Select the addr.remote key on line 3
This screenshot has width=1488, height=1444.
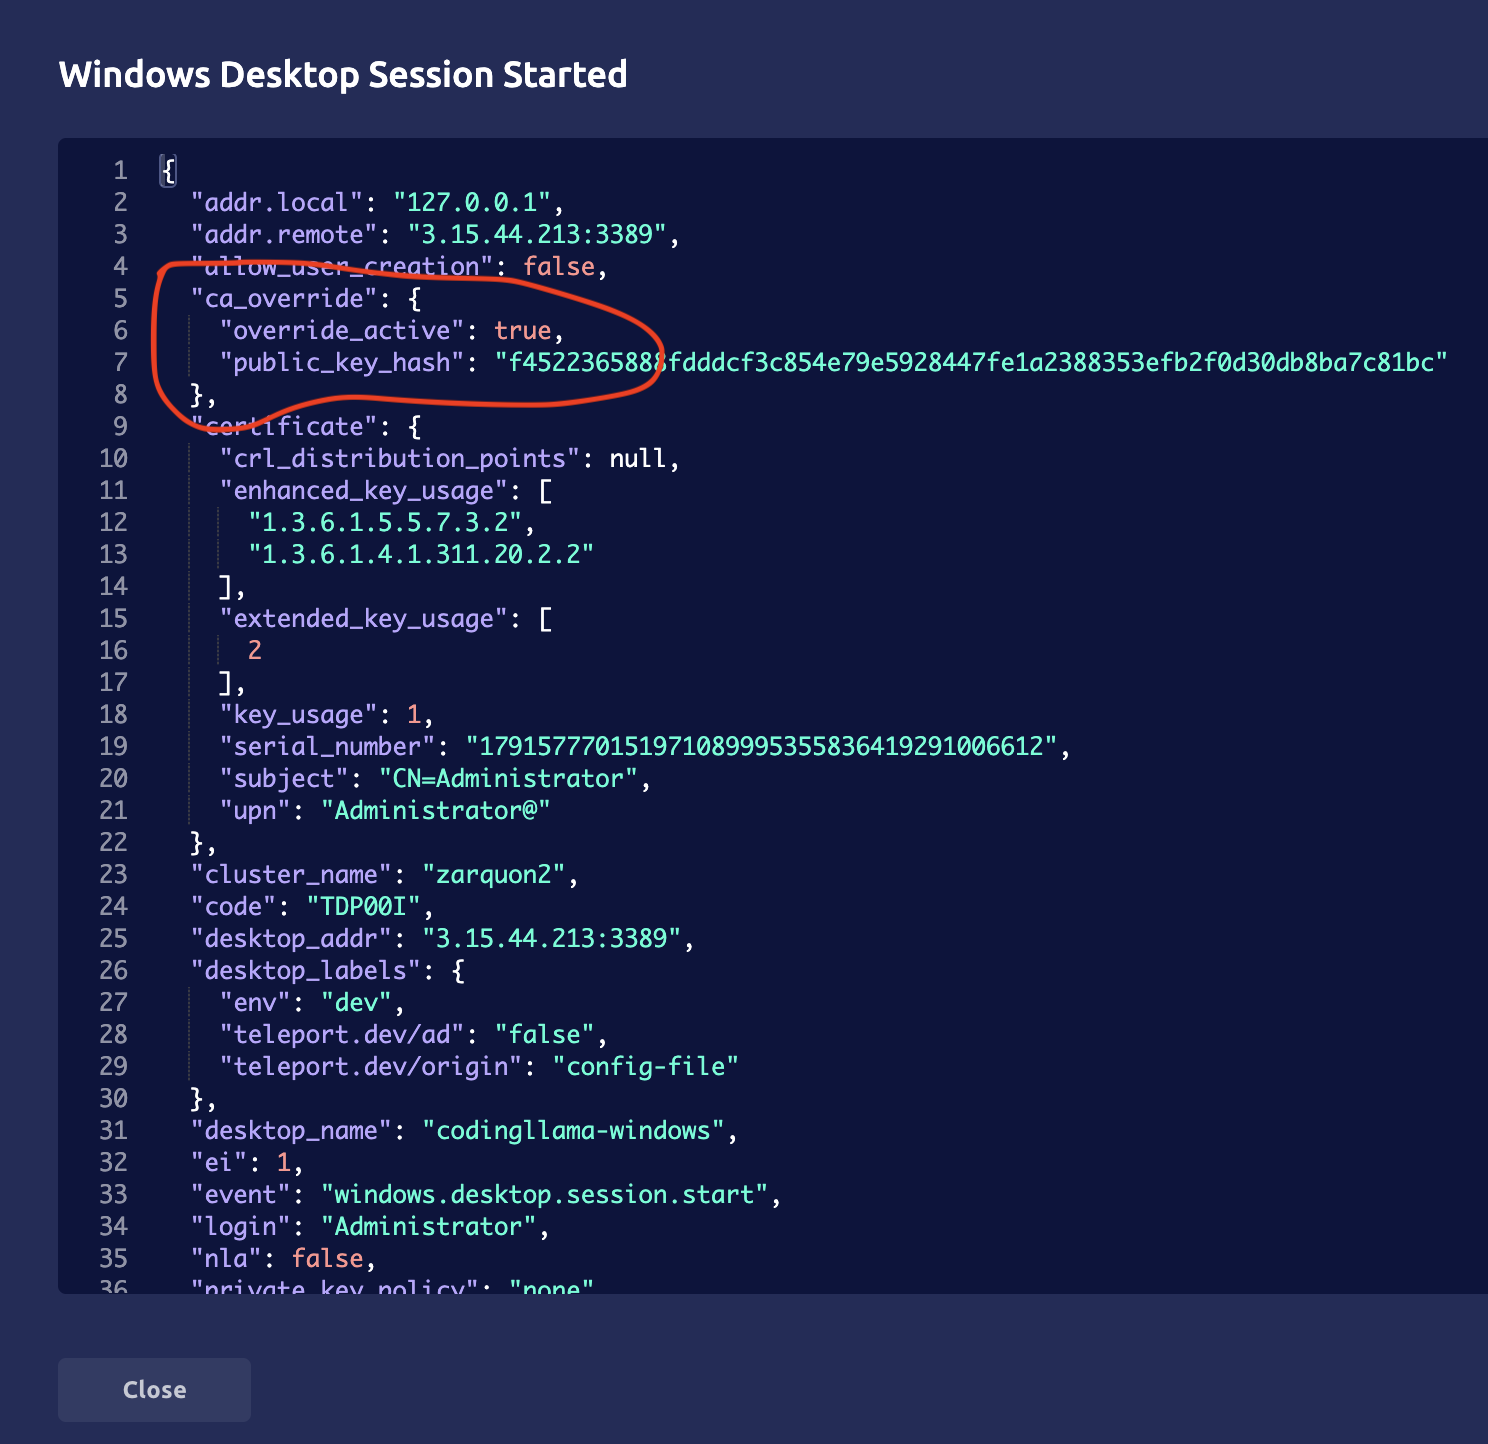[x=284, y=234]
